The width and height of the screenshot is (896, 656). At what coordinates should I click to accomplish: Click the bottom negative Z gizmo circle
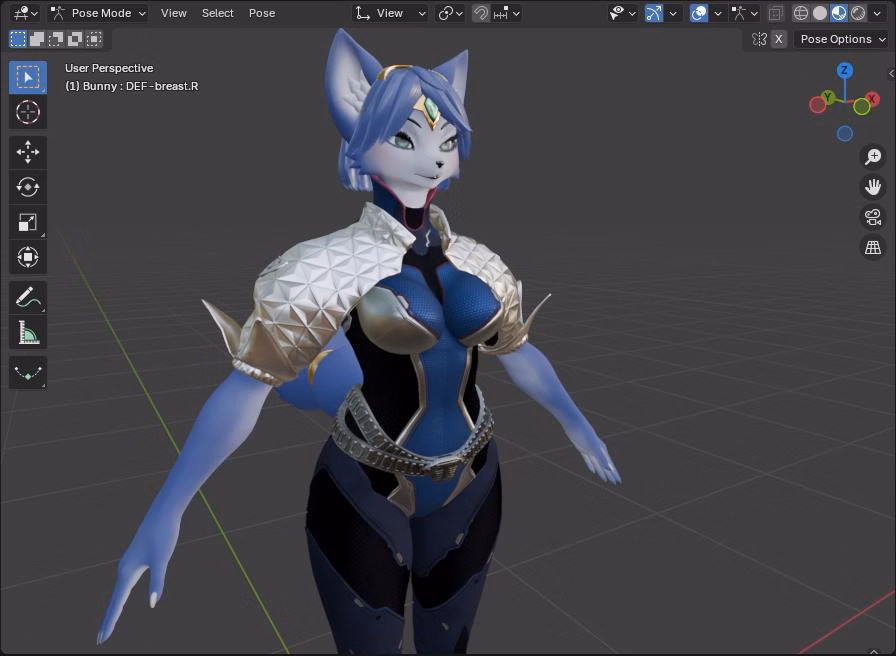(x=845, y=134)
